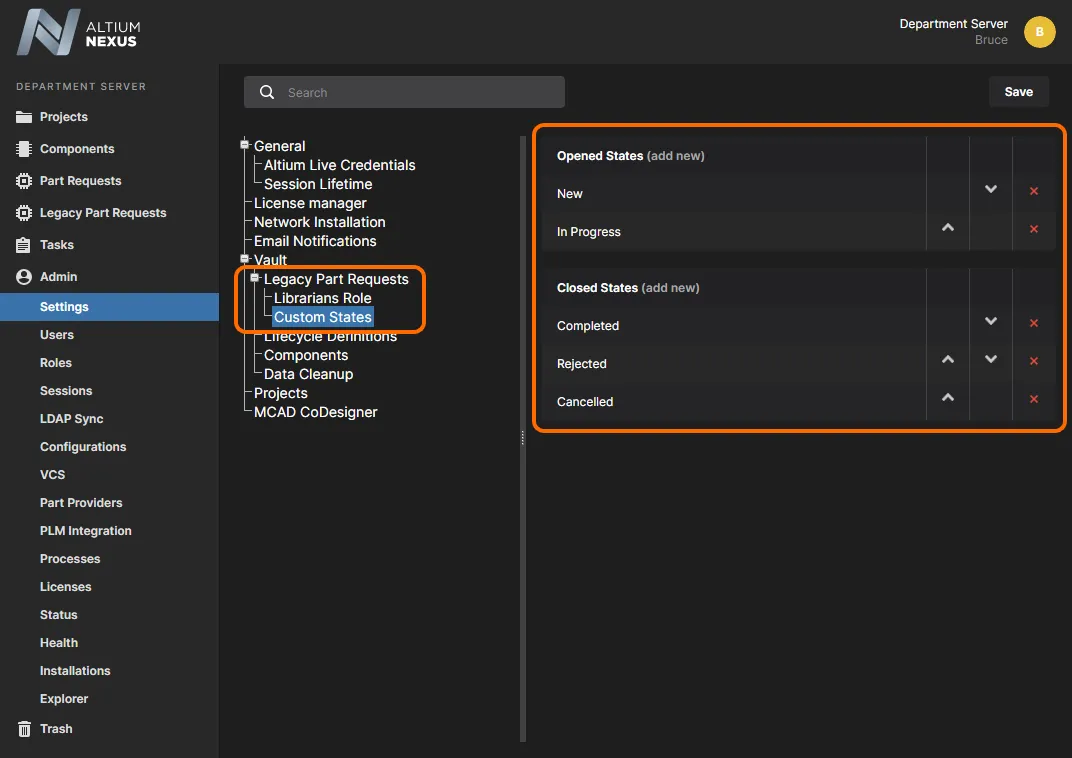Collapse the Legacy Part Requests tree node
Viewport: 1072px width, 758px height.
point(254,278)
